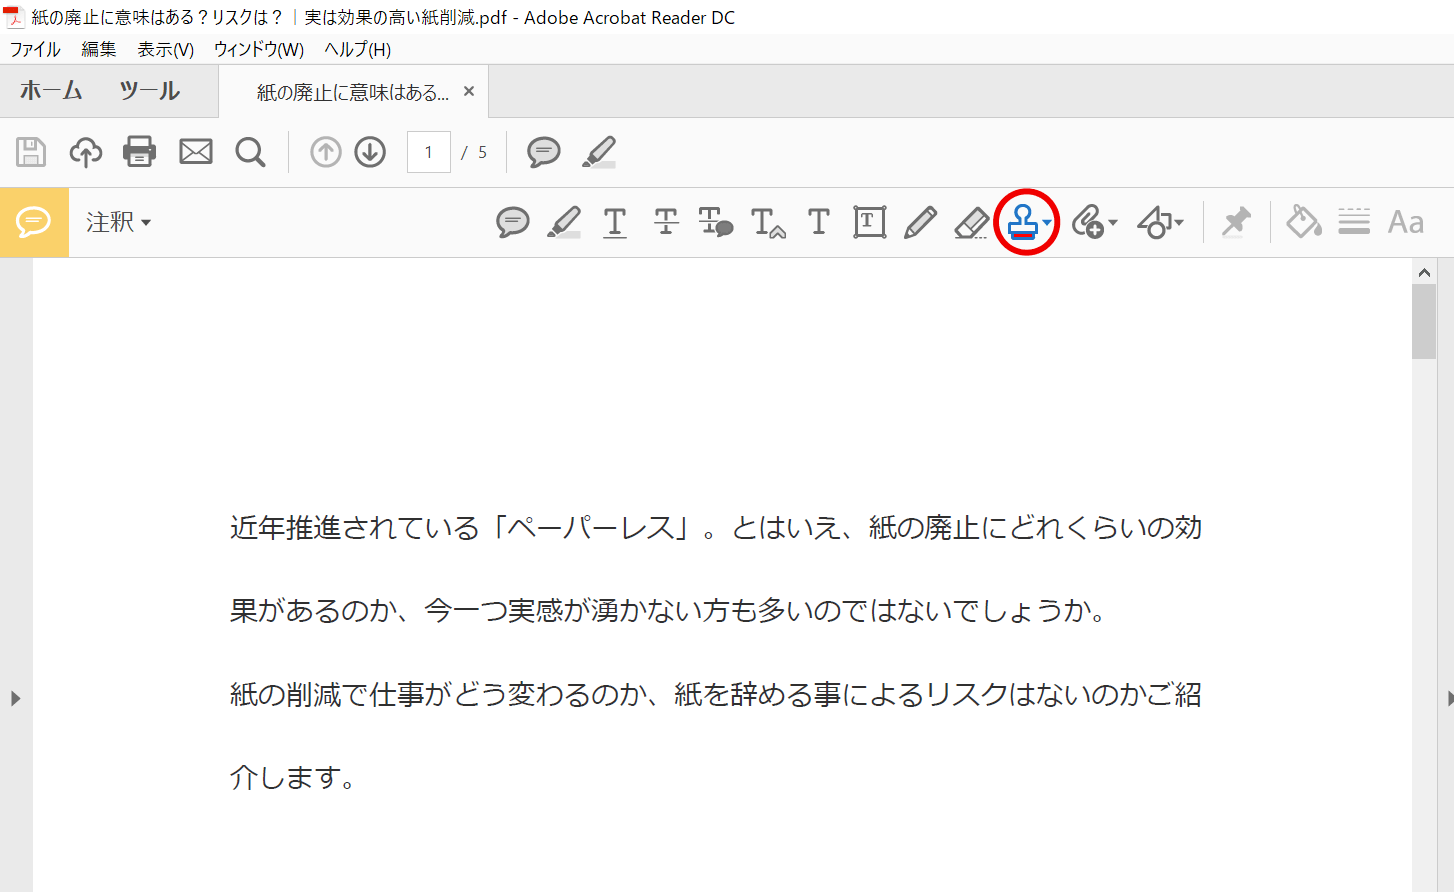Select the insert text at cursor tool
This screenshot has height=892, width=1454.
(768, 222)
